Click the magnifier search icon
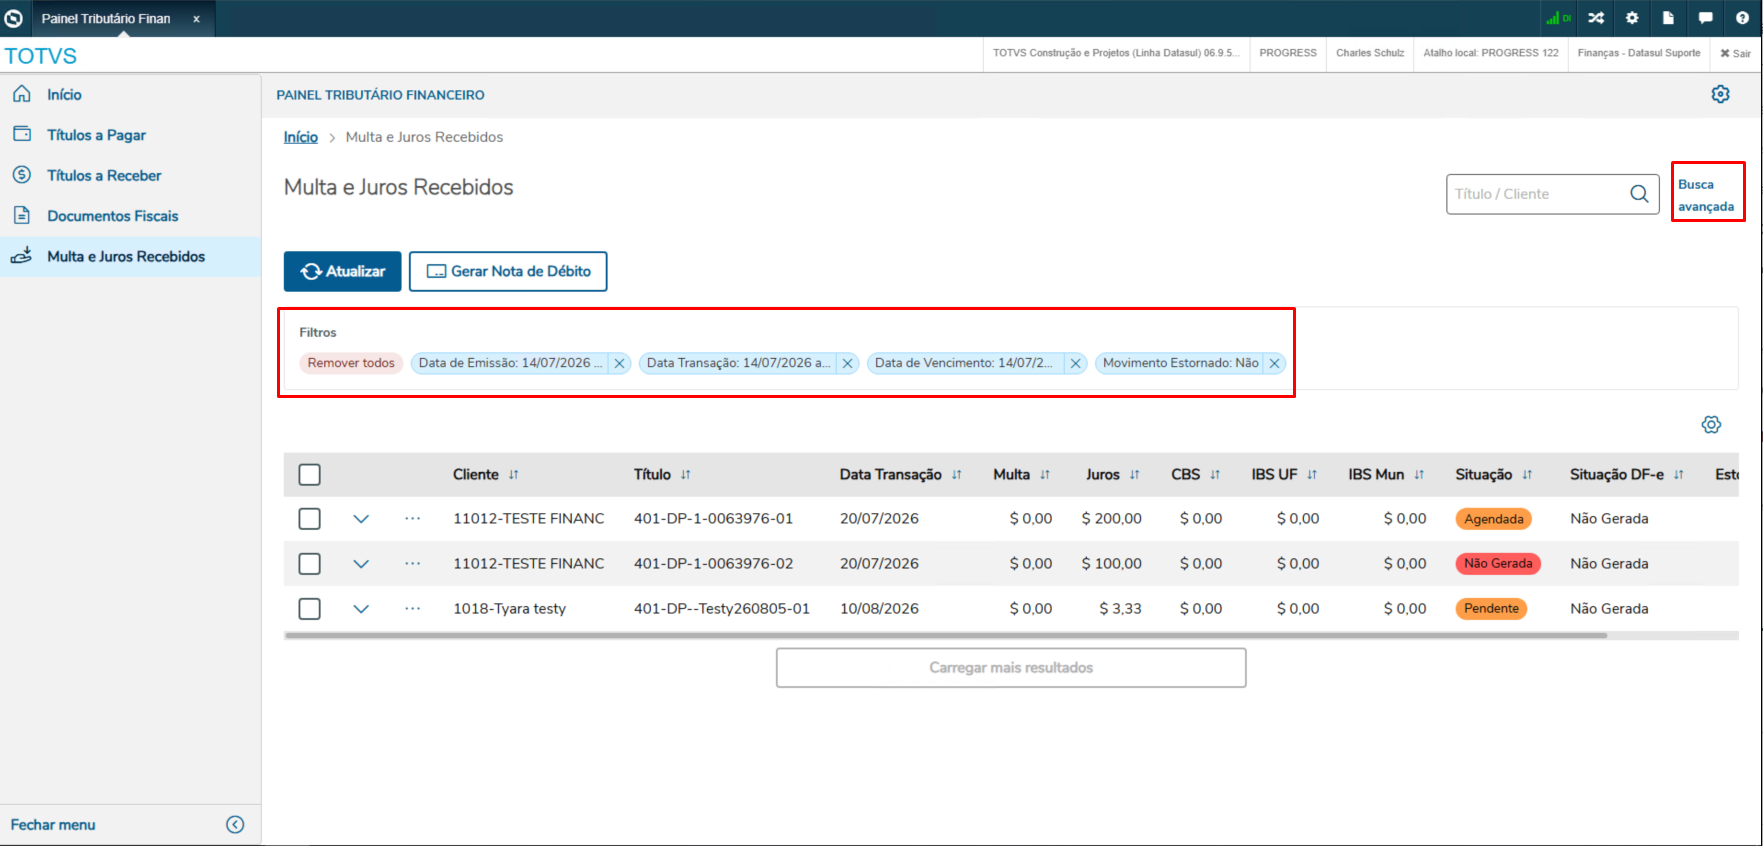The image size is (1763, 846). pyautogui.click(x=1639, y=194)
